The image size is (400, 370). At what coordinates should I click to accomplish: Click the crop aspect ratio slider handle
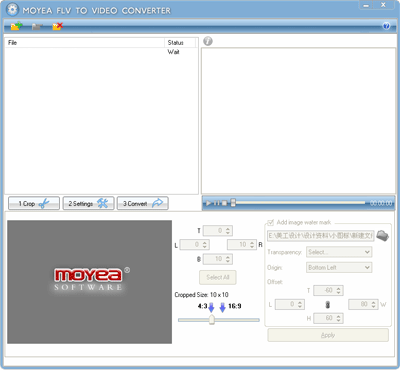(212, 320)
